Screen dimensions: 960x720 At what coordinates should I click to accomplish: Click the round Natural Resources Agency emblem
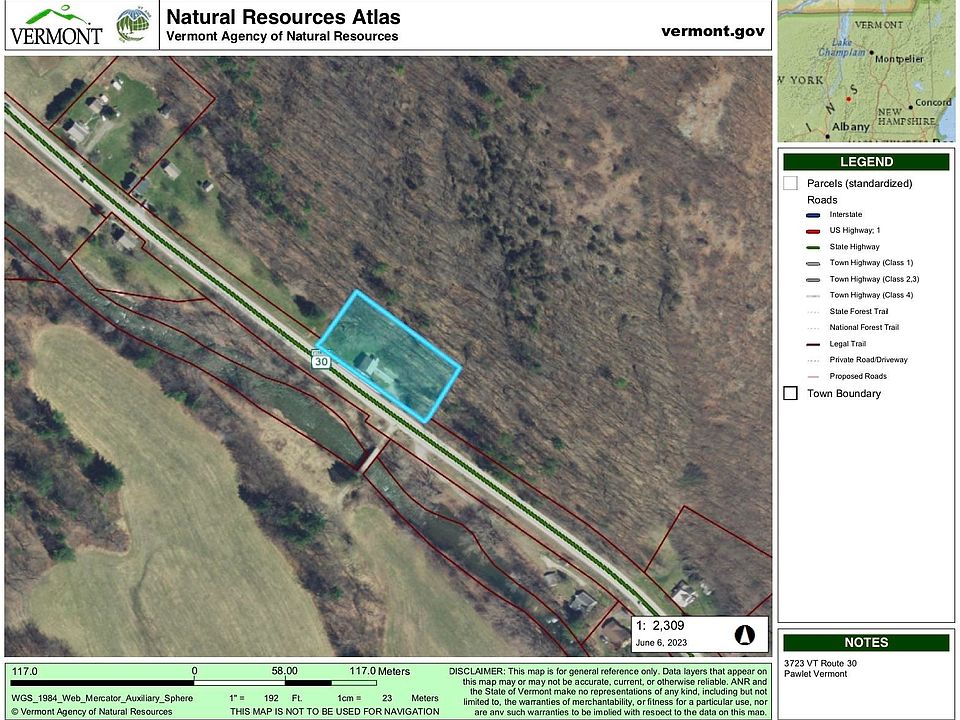(134, 25)
